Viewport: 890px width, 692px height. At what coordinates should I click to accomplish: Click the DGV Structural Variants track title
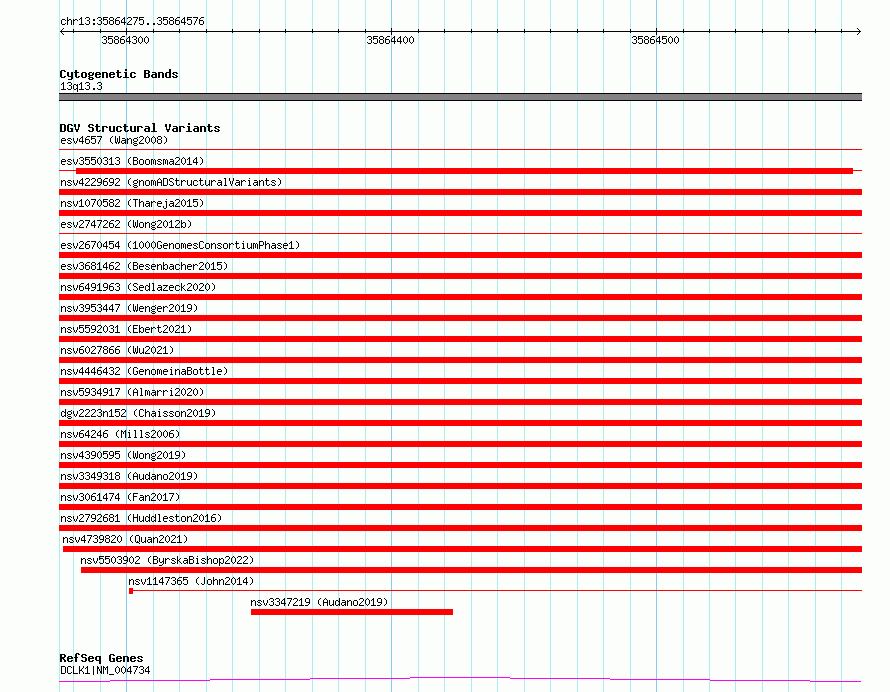tap(140, 128)
